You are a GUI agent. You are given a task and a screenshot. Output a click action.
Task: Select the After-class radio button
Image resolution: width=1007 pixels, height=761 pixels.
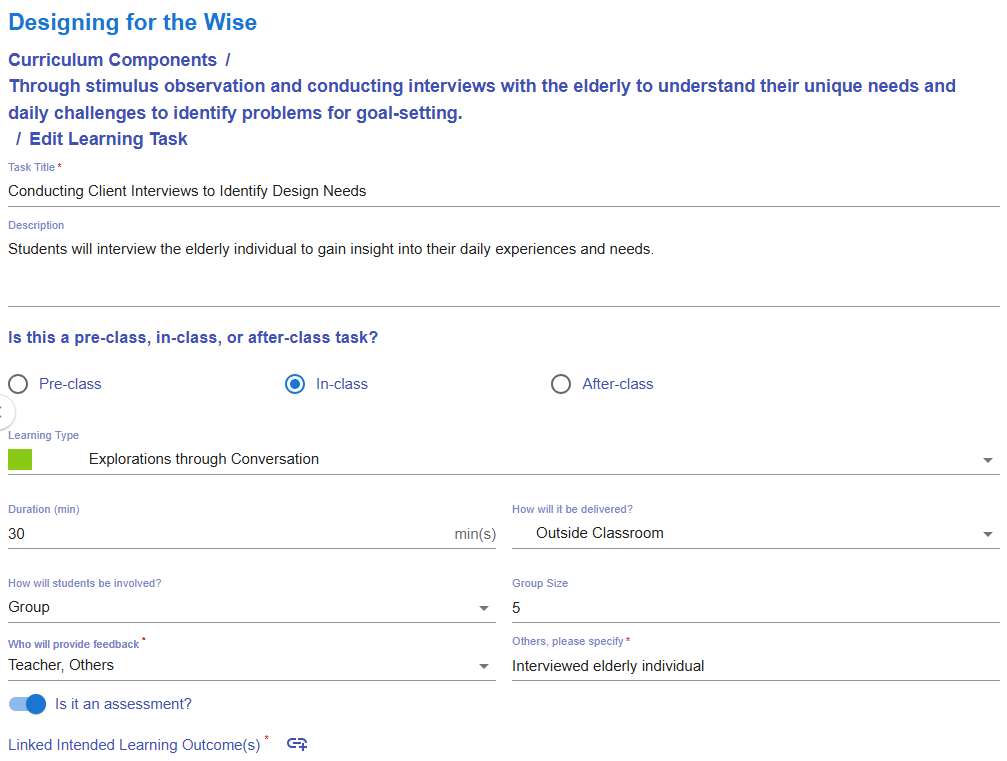click(561, 384)
